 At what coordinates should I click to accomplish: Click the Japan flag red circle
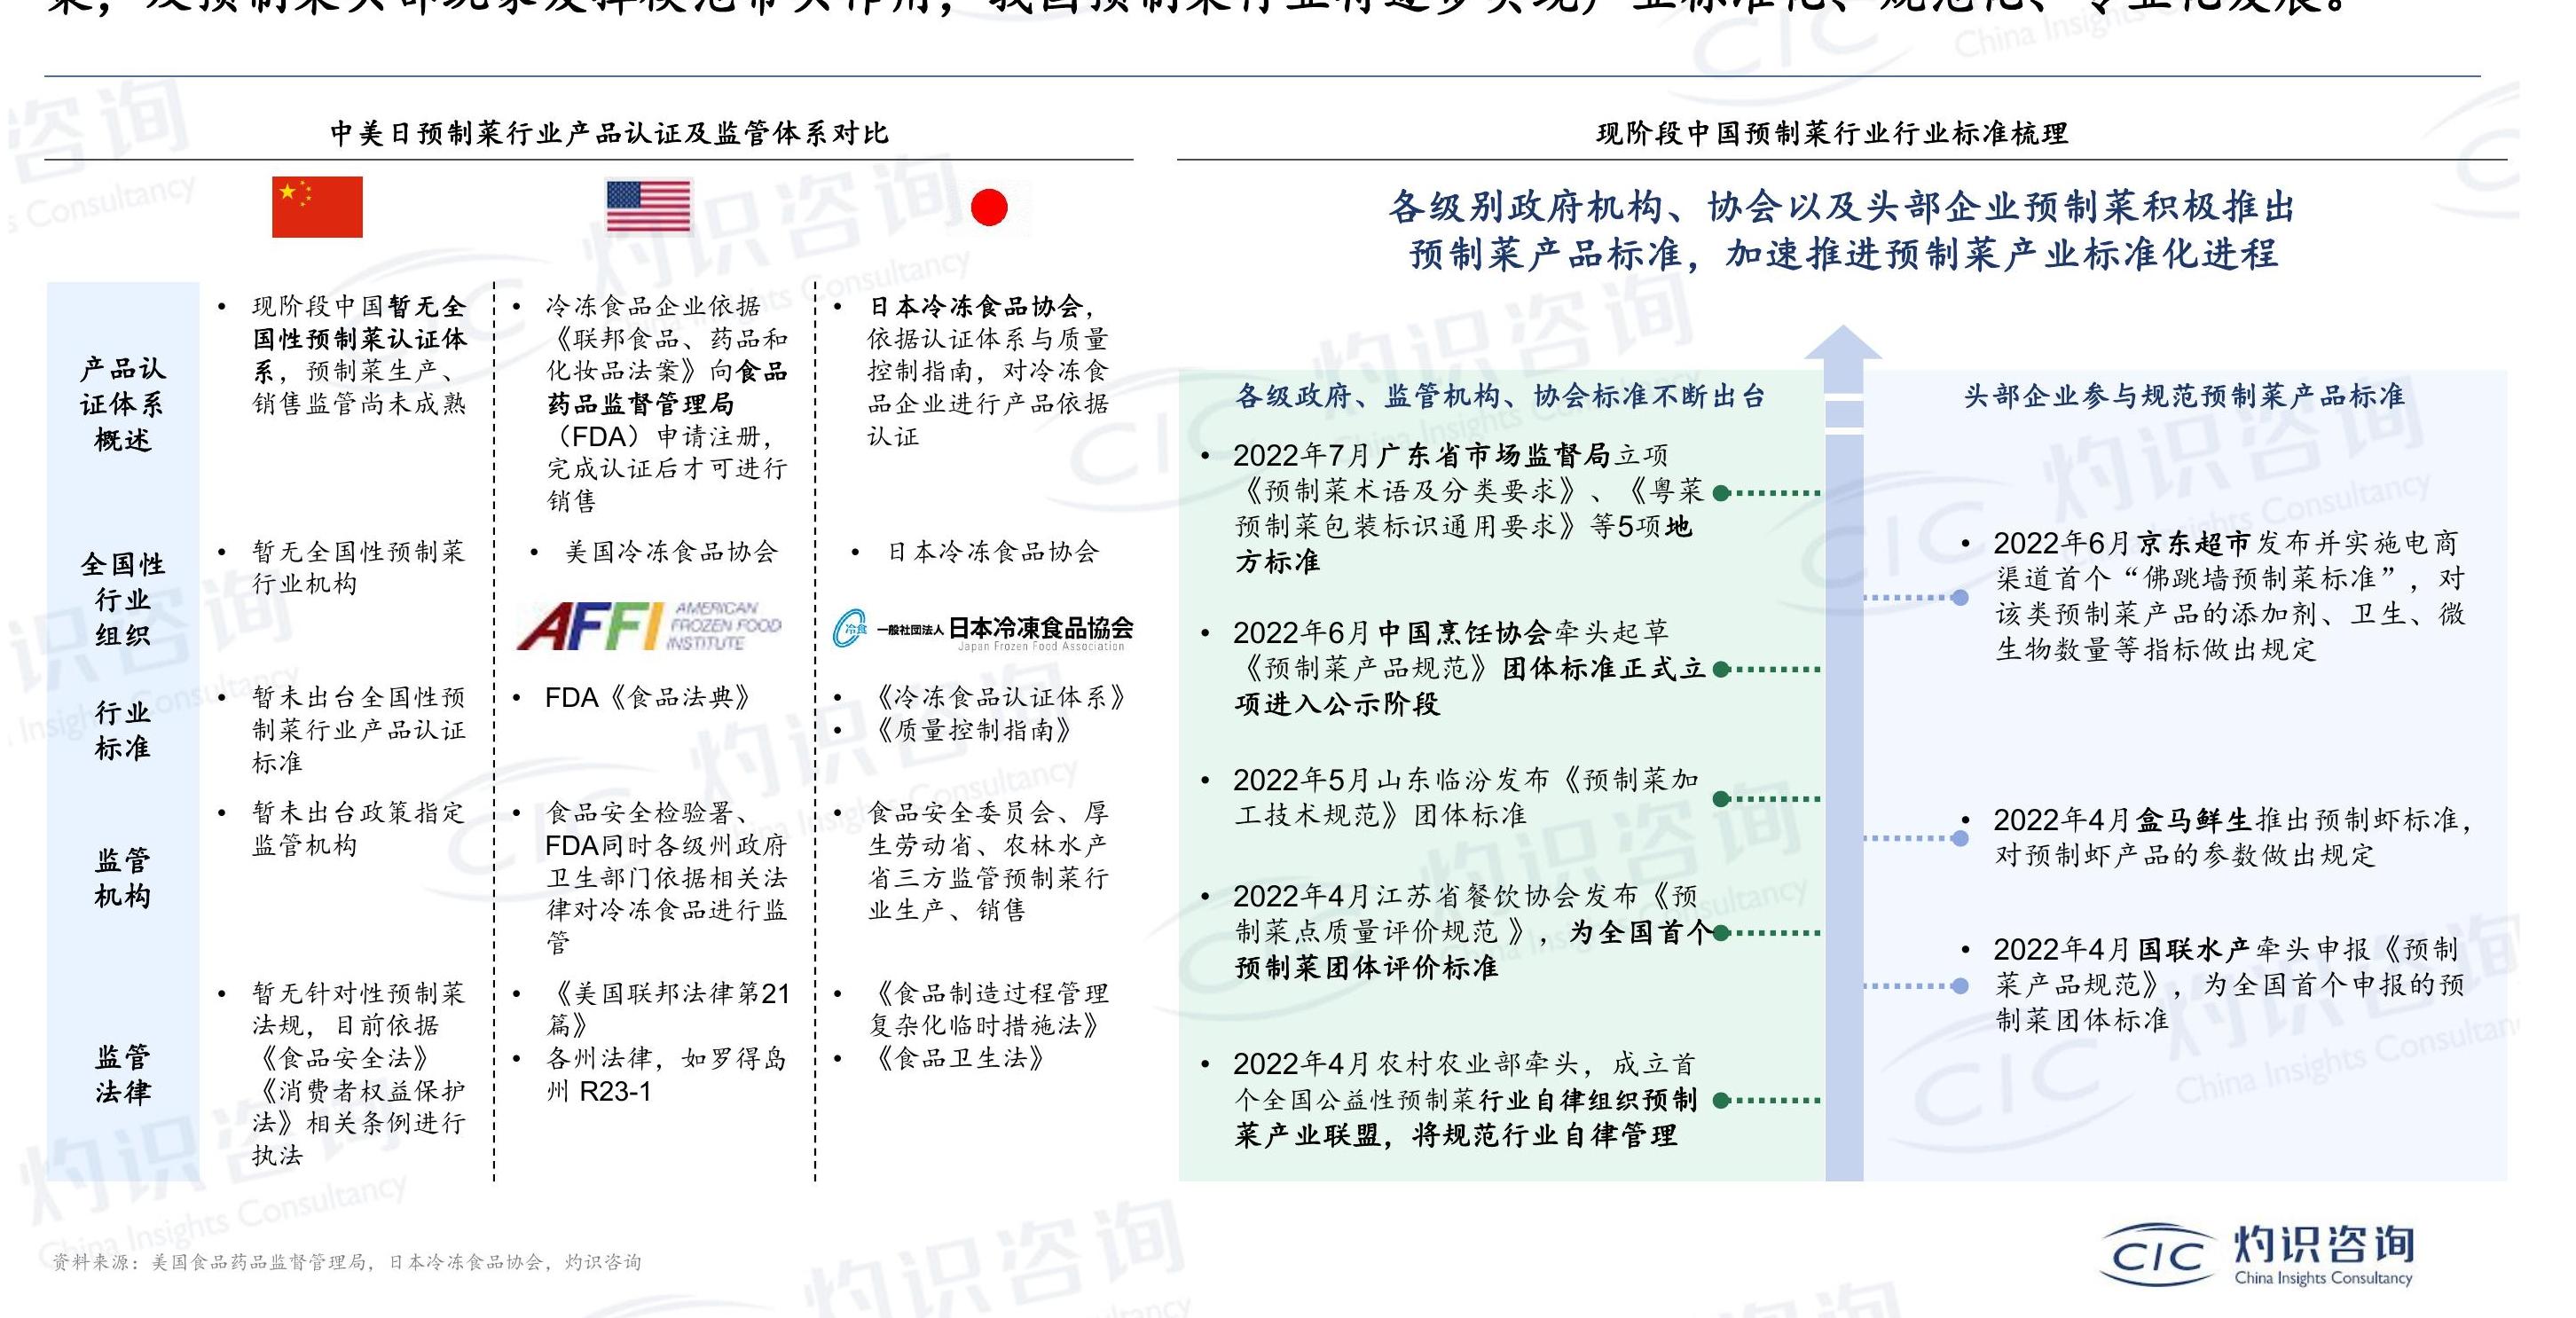(988, 208)
